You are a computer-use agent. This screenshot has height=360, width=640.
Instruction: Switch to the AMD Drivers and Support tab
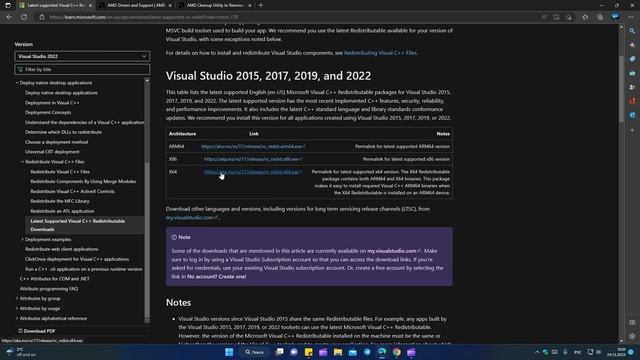tap(135, 5)
